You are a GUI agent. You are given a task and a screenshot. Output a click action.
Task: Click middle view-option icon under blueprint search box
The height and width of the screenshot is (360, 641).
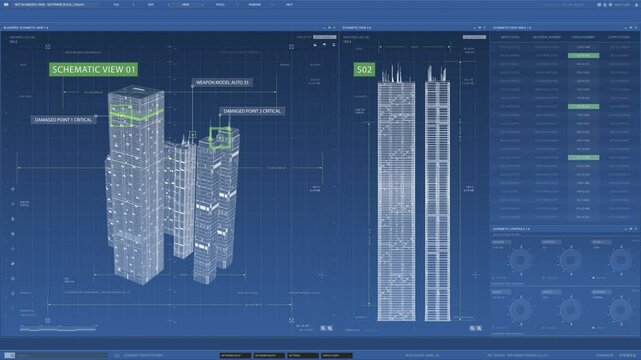(x=324, y=45)
